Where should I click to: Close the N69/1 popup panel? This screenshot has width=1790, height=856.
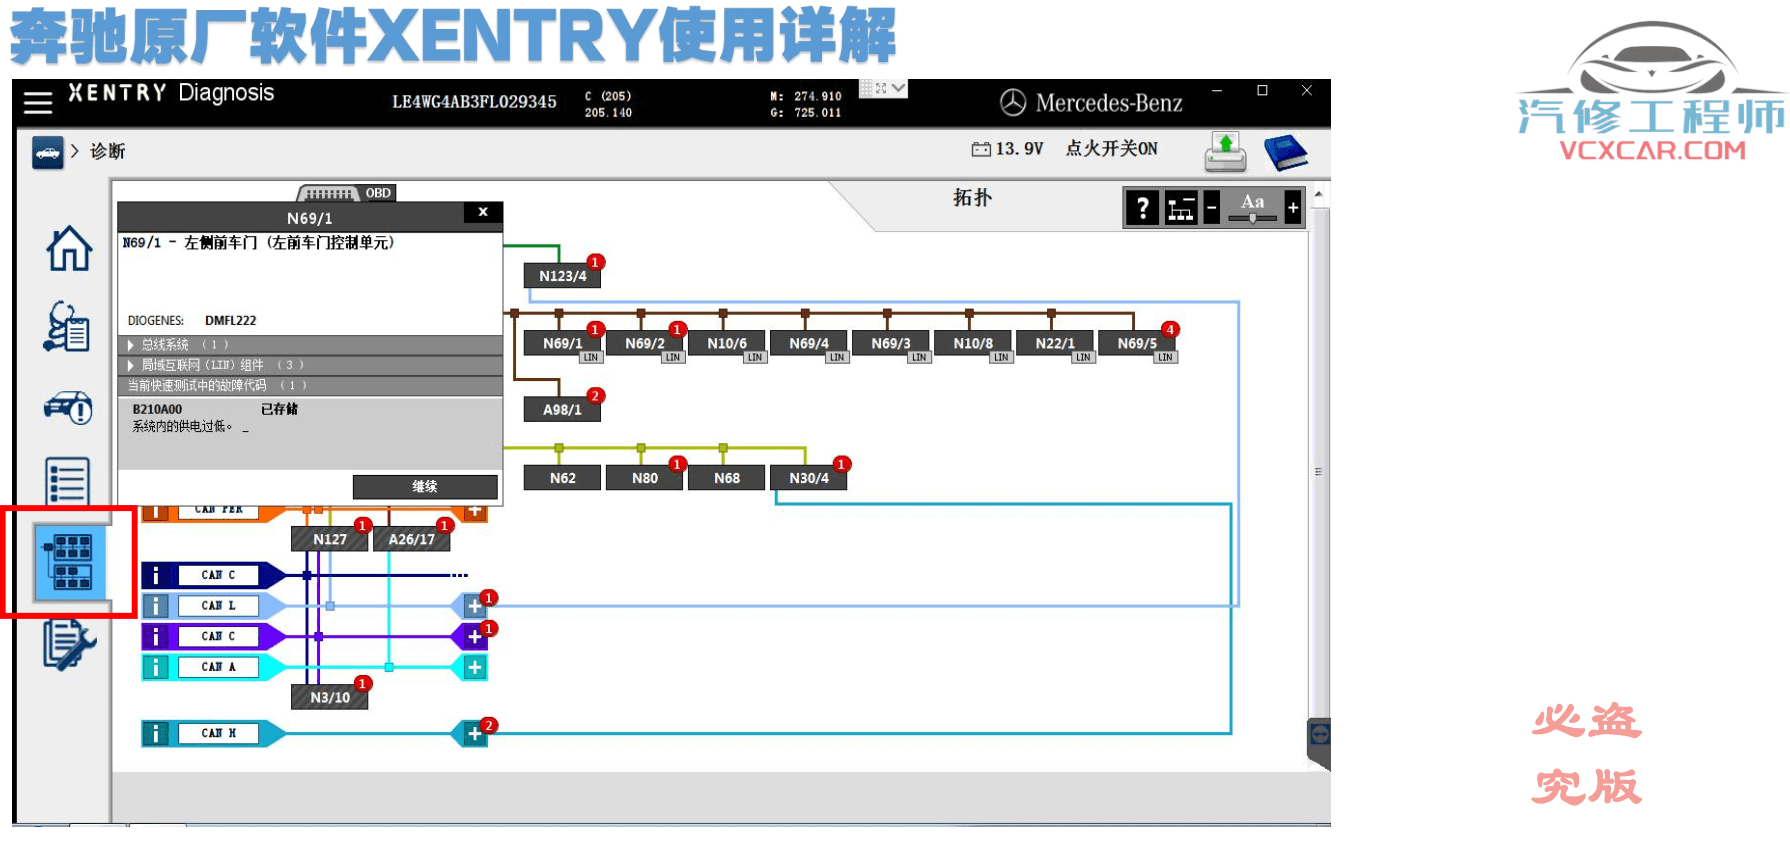[x=483, y=212]
